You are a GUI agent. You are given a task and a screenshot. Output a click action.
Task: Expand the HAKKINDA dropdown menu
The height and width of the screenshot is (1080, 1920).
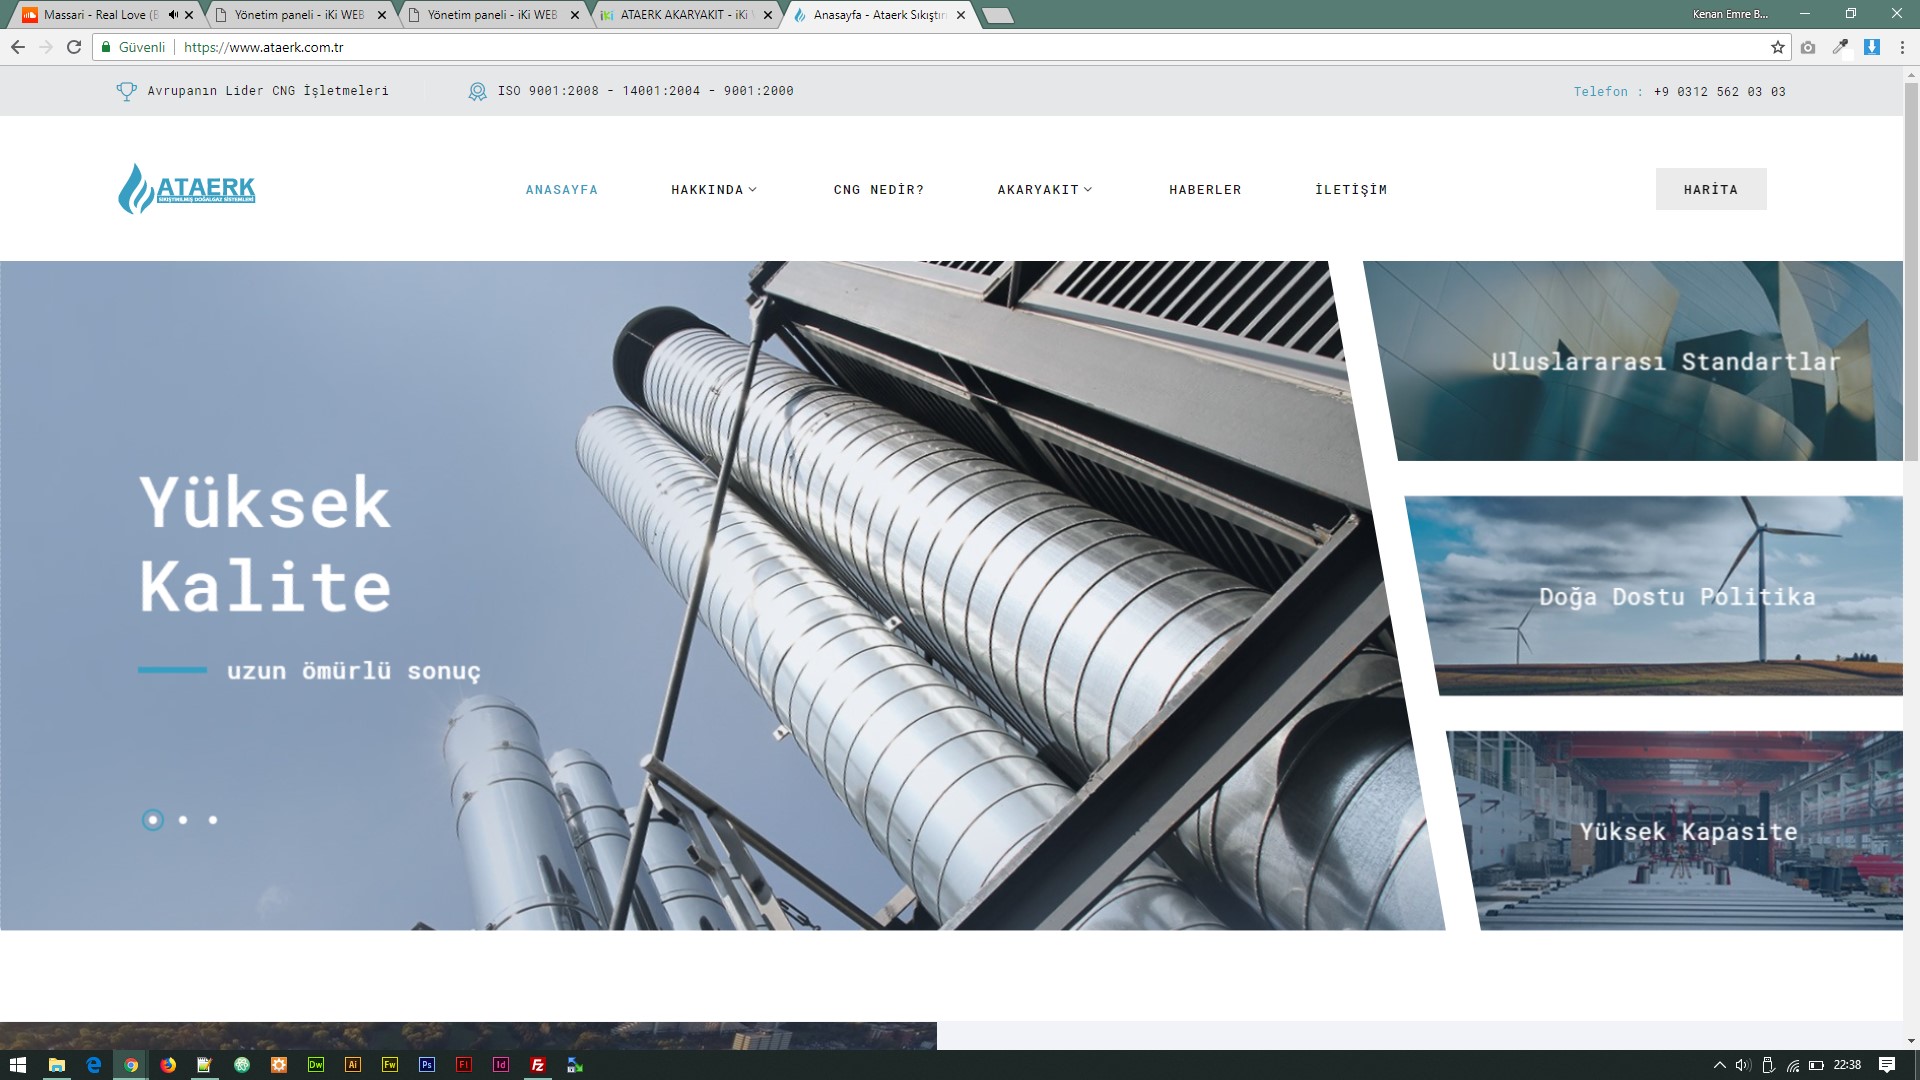714,189
